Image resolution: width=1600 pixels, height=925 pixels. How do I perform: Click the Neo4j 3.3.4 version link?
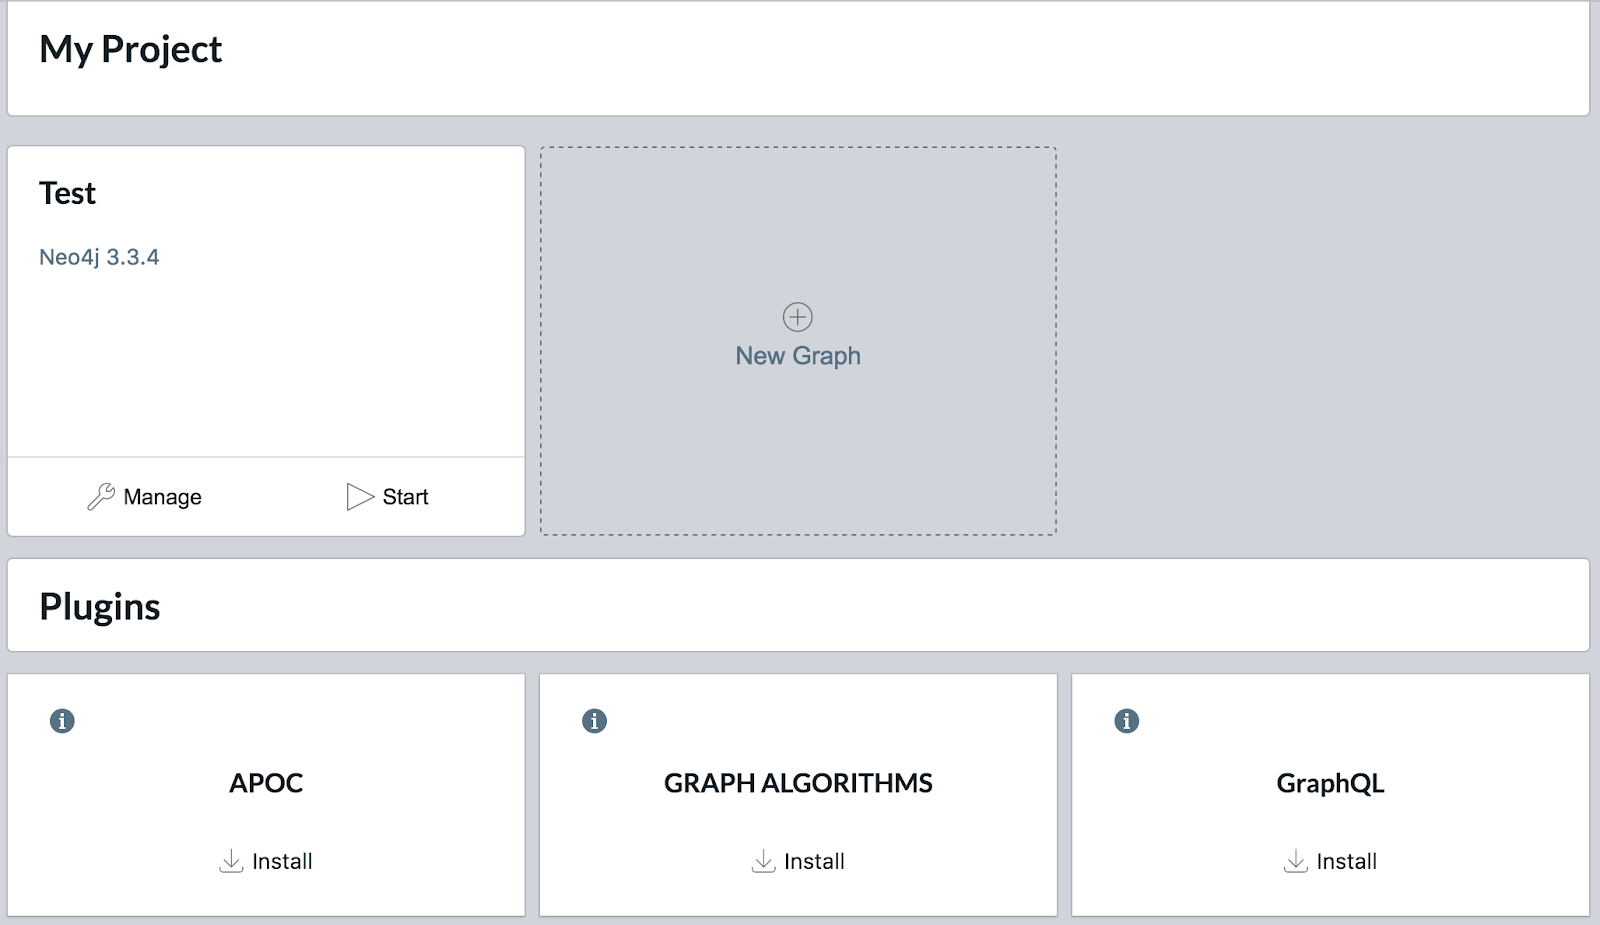[x=99, y=257]
